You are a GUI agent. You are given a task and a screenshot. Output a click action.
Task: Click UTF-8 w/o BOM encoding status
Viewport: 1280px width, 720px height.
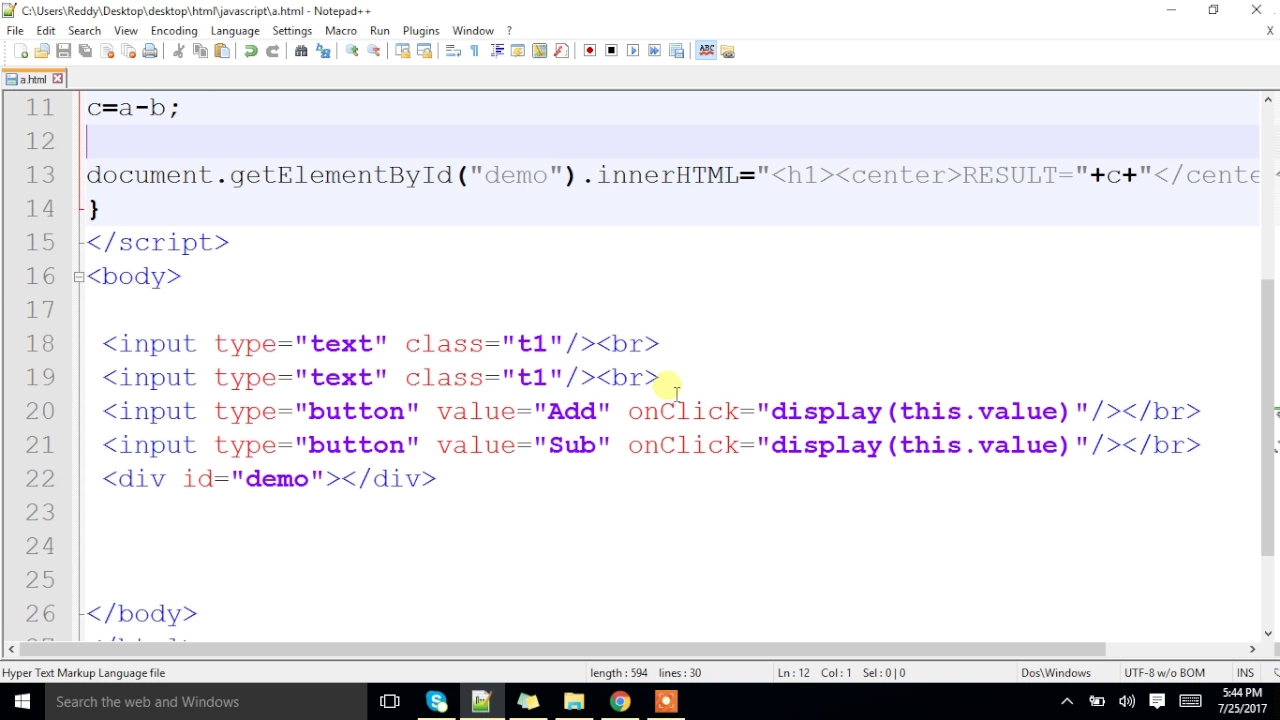point(1164,673)
